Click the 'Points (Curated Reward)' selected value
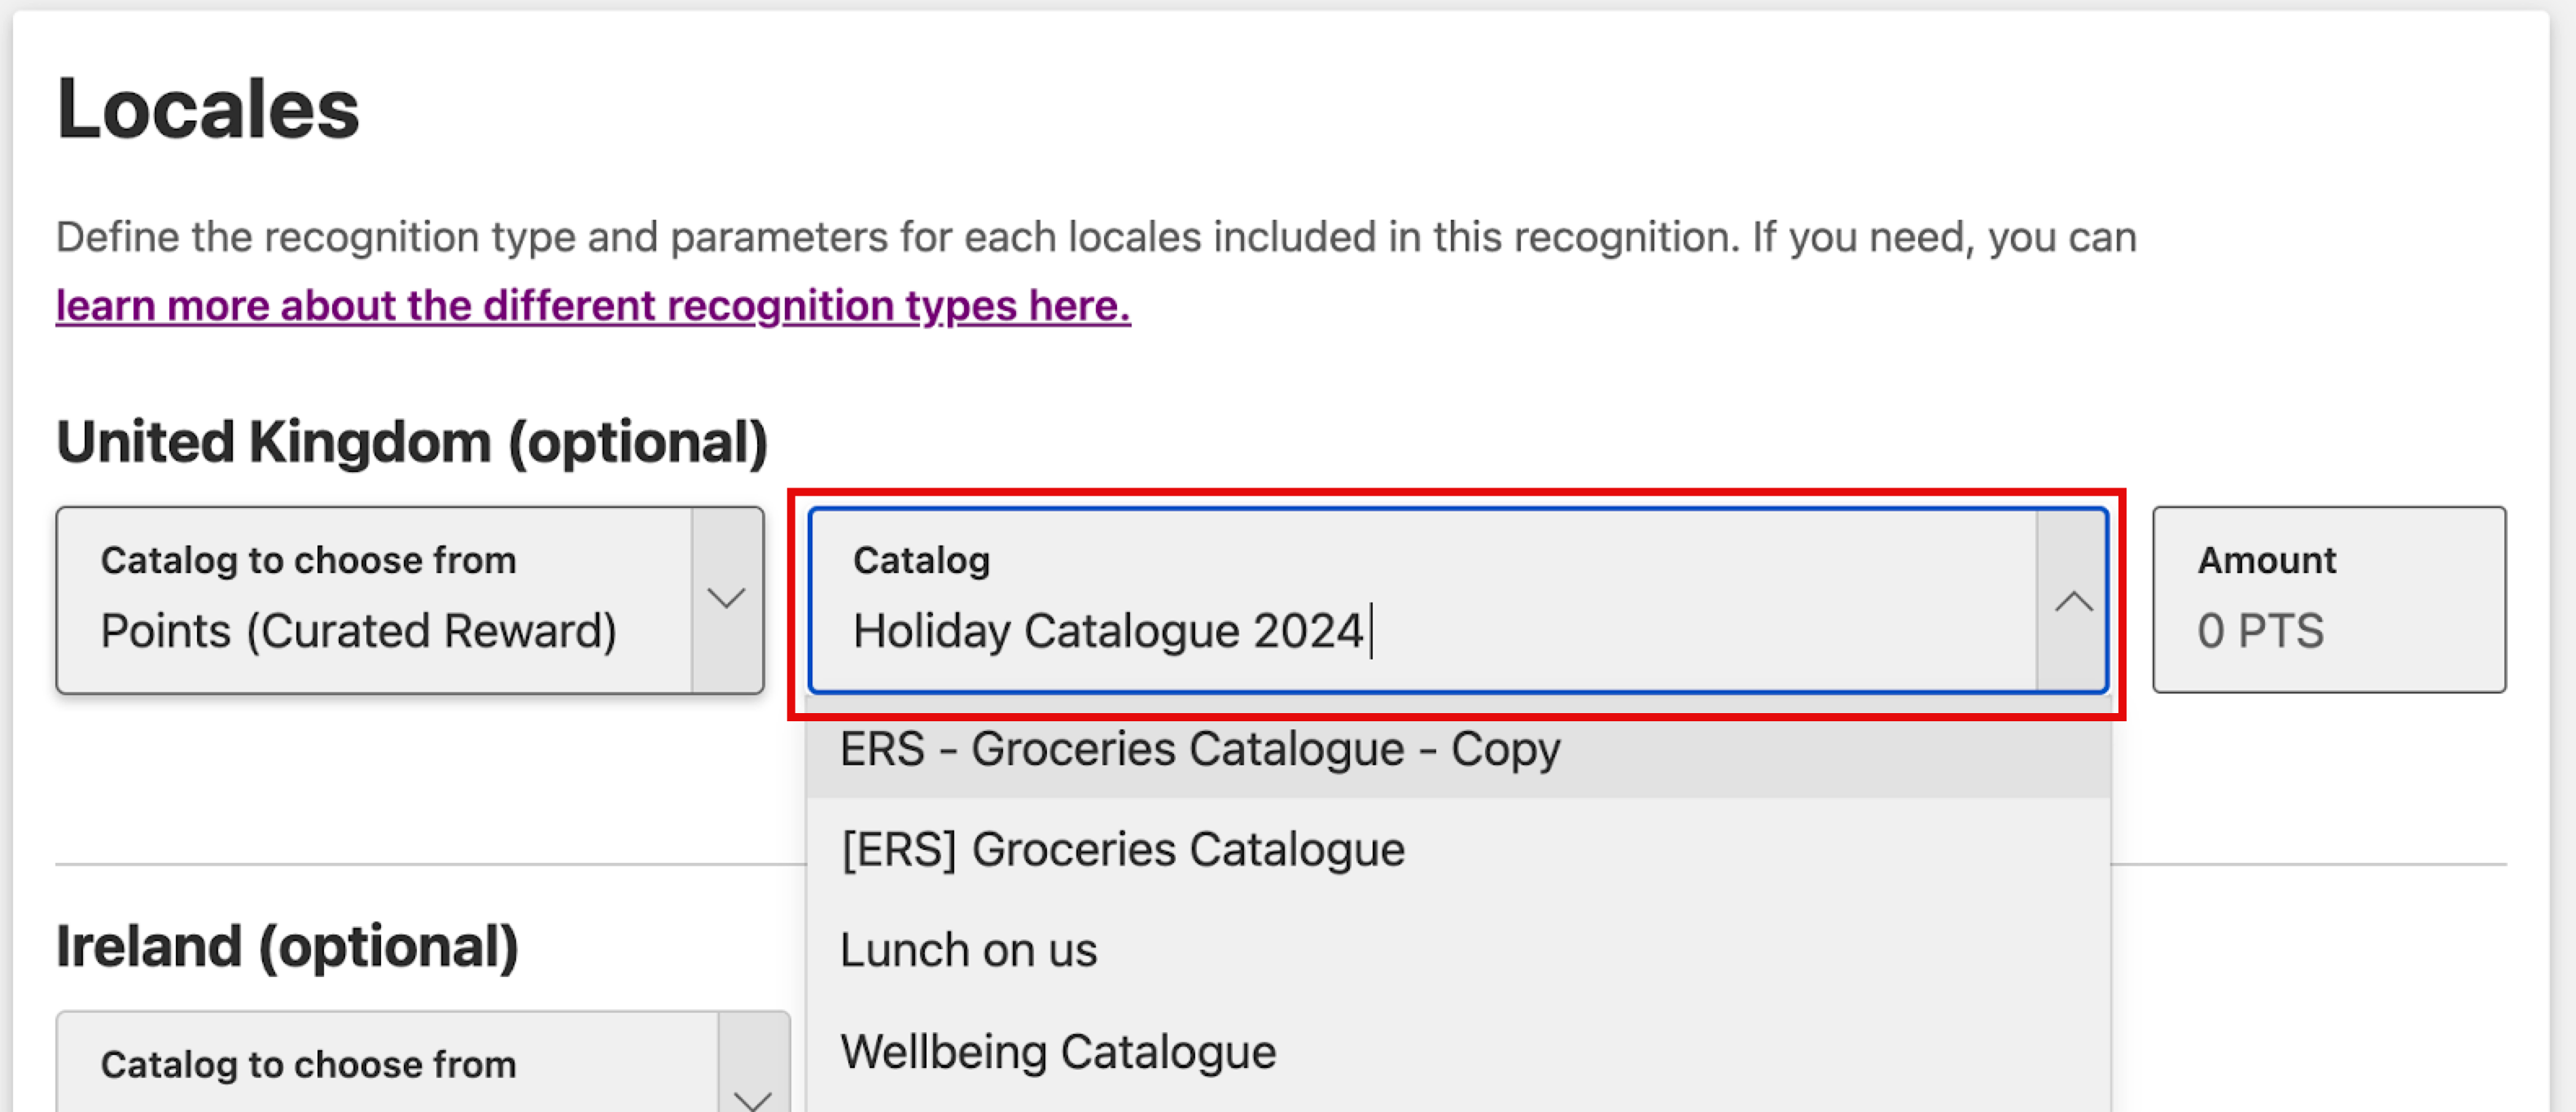2576x1112 pixels. point(358,632)
